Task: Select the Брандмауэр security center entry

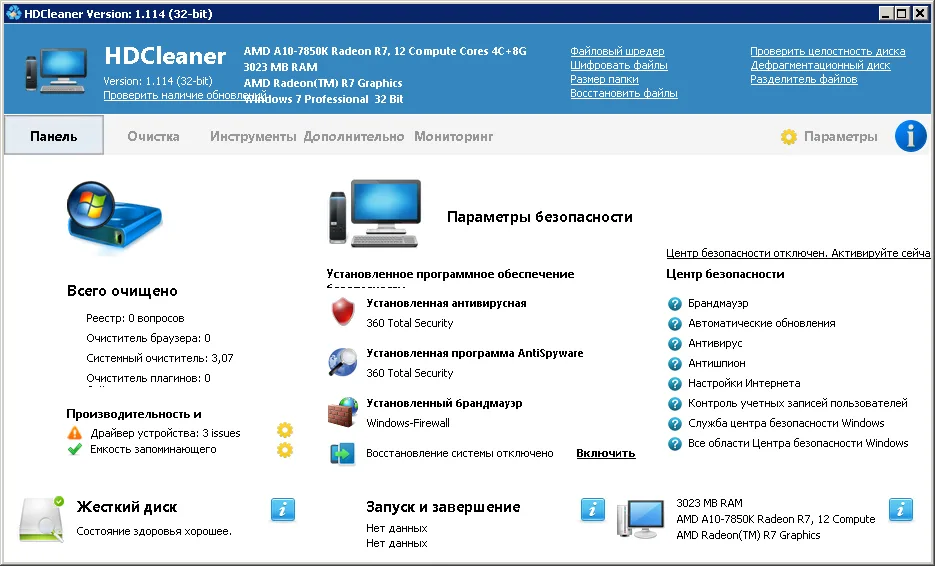Action: pos(718,304)
